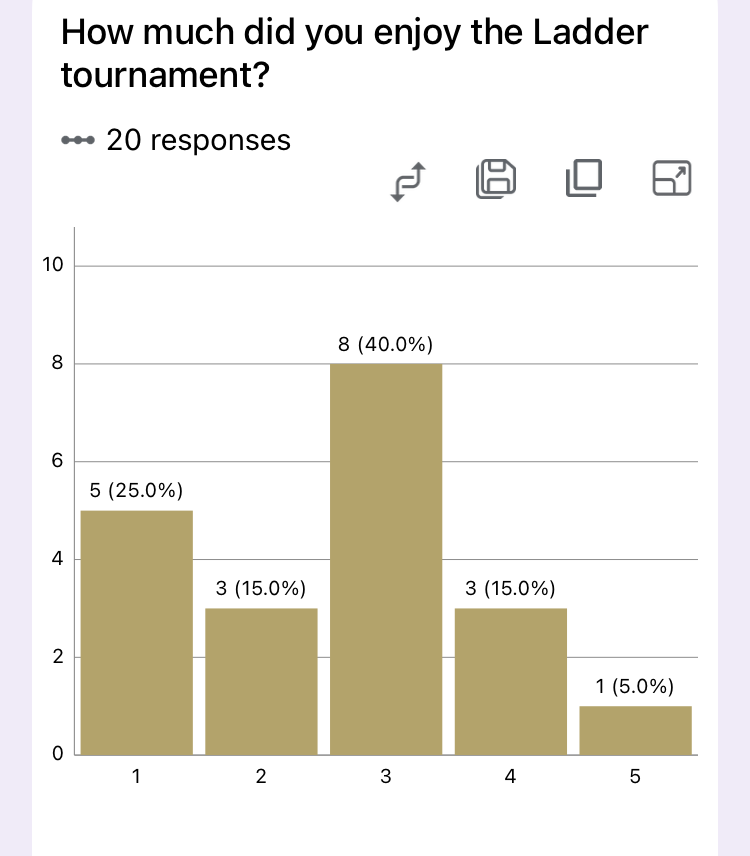Select the shortest bar for rating 5
Viewport: 750px width, 856px height.
point(635,730)
